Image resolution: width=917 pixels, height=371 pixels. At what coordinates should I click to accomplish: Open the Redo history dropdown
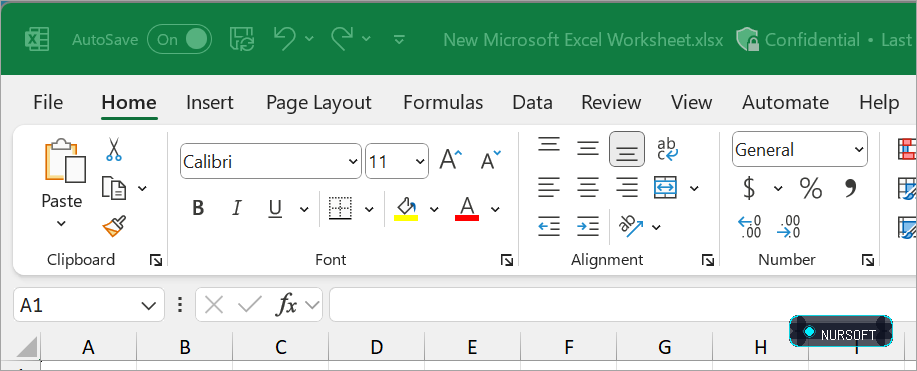[366, 39]
